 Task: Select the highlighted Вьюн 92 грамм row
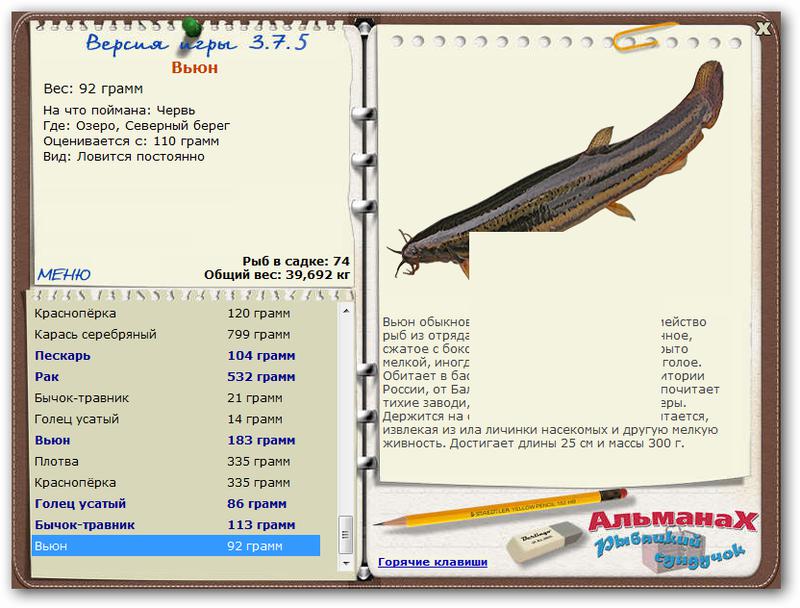176,546
